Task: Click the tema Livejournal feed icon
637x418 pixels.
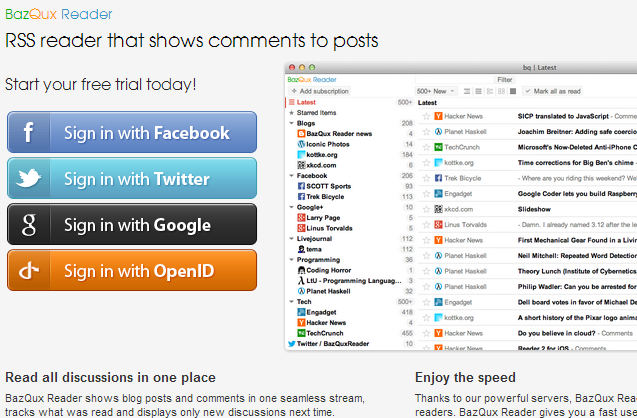Action: coord(301,249)
